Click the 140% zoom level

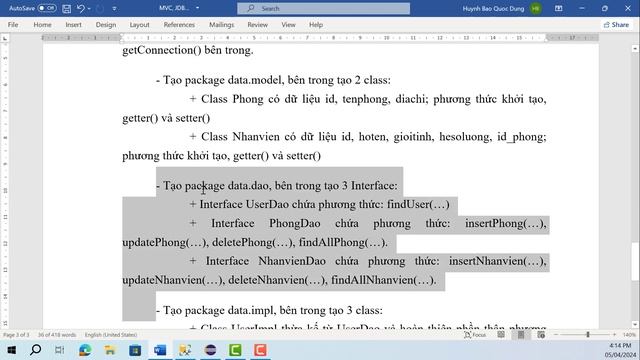point(629,335)
